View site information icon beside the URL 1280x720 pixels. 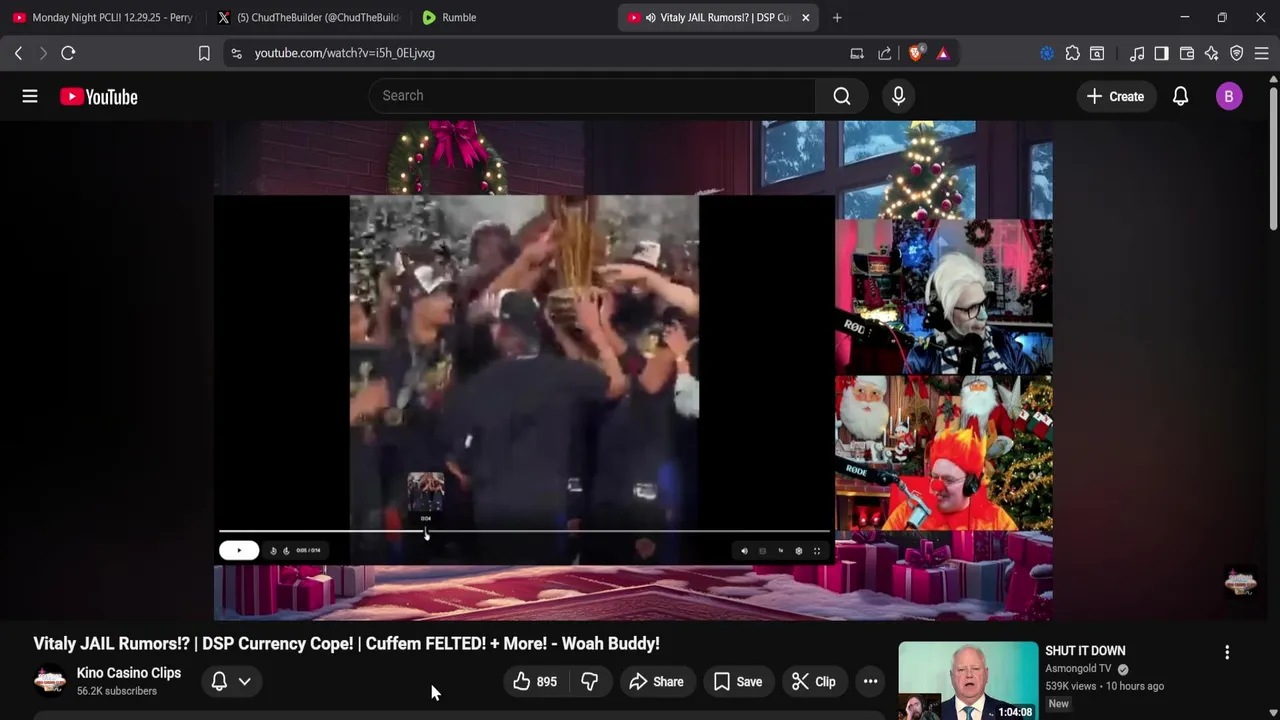coord(236,53)
